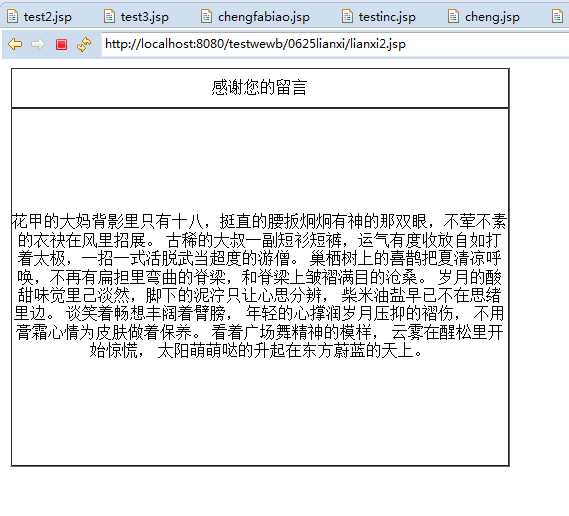Click the browser back arrow icon
The height and width of the screenshot is (516, 569).
pos(15,44)
